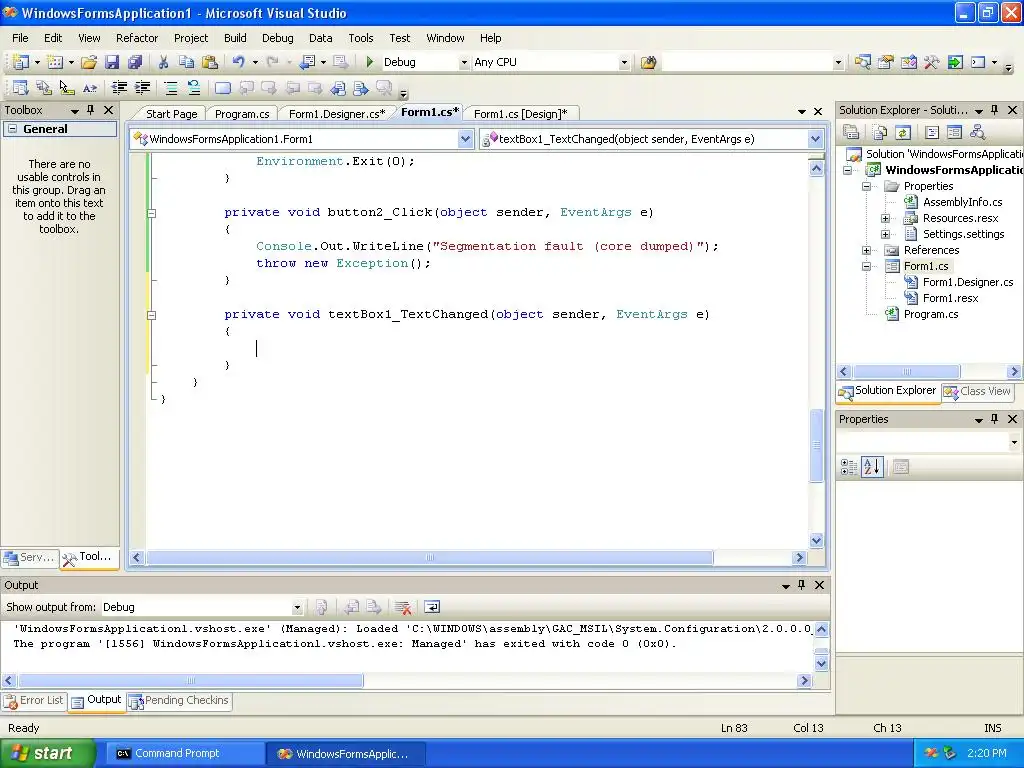Screen dimensions: 1024x768
Task: Click the Object Browser toolbar icon
Action: (908, 62)
